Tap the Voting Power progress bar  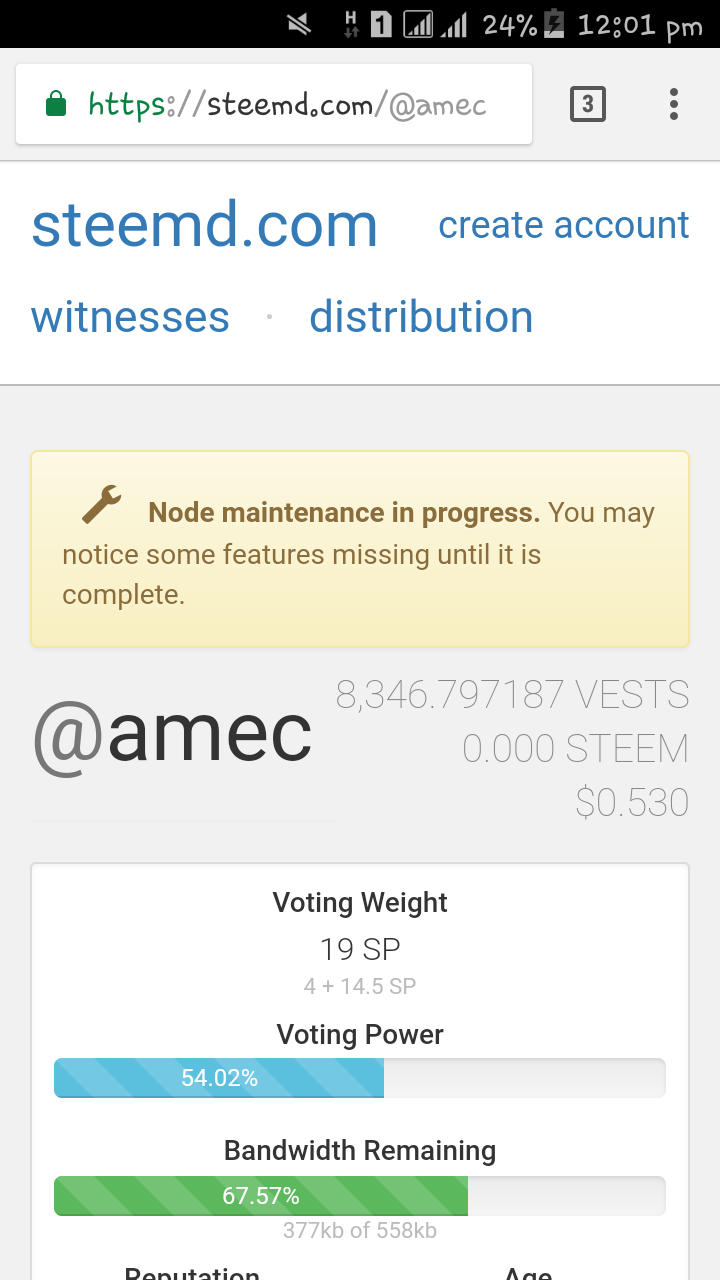click(x=360, y=1078)
